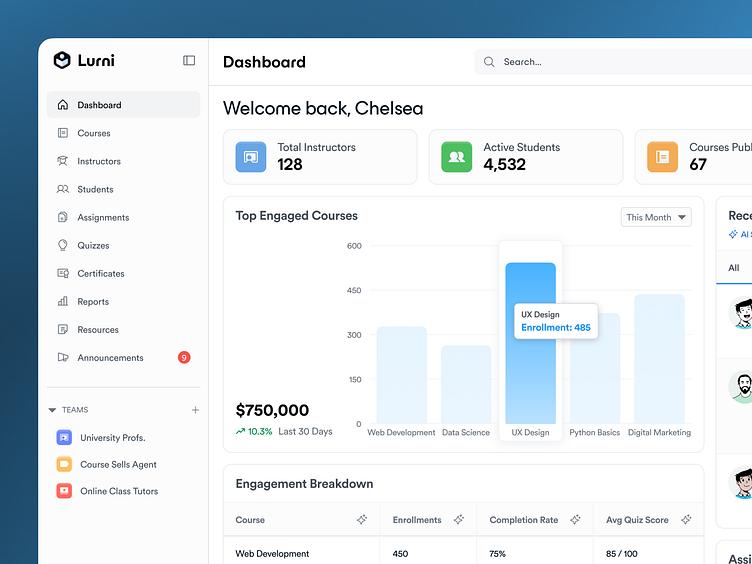Viewport: 752px width, 564px height.
Task: Click the sparkle icon in Completion Rate header
Action: click(x=575, y=519)
